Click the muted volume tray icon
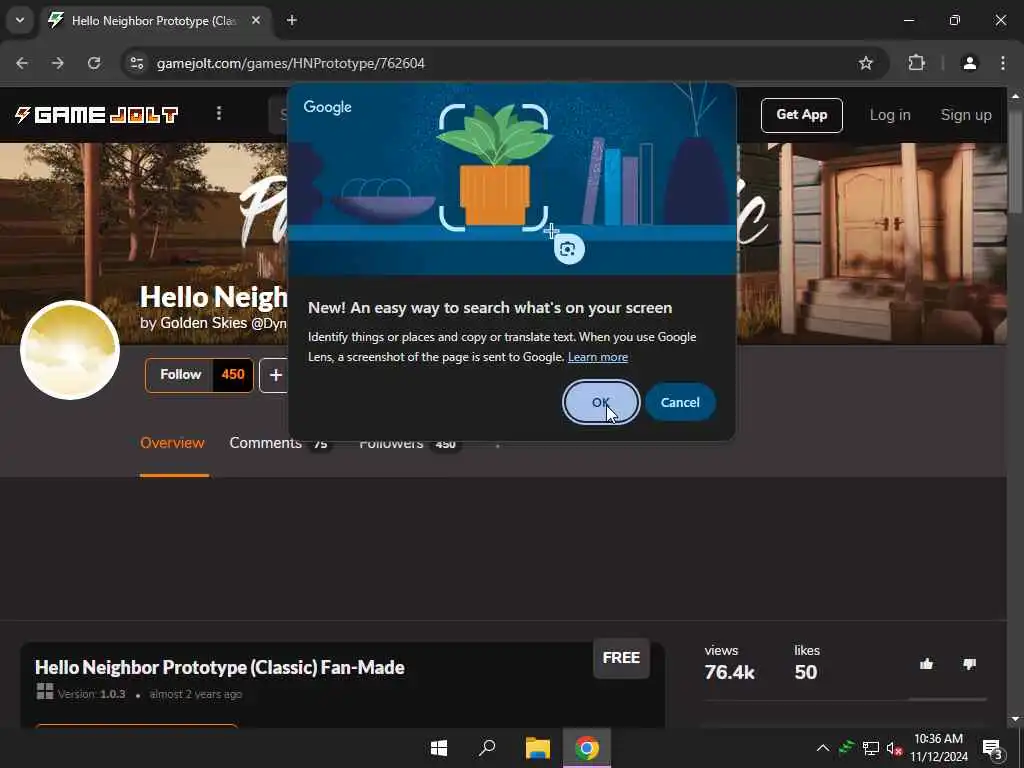The width and height of the screenshot is (1024, 768). [x=894, y=748]
